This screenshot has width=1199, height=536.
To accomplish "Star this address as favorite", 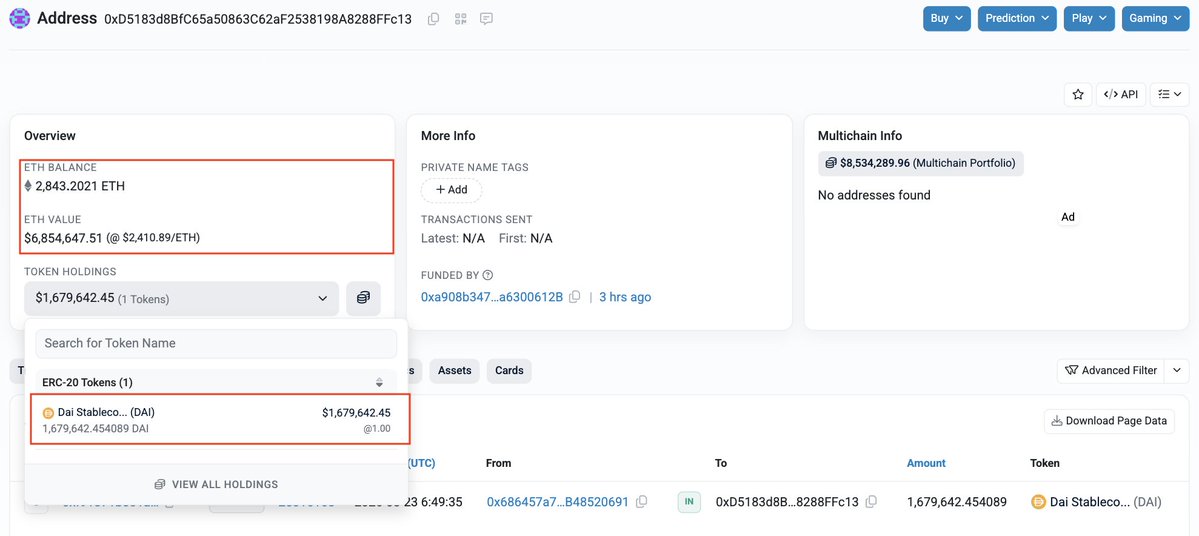I will click(x=1077, y=94).
